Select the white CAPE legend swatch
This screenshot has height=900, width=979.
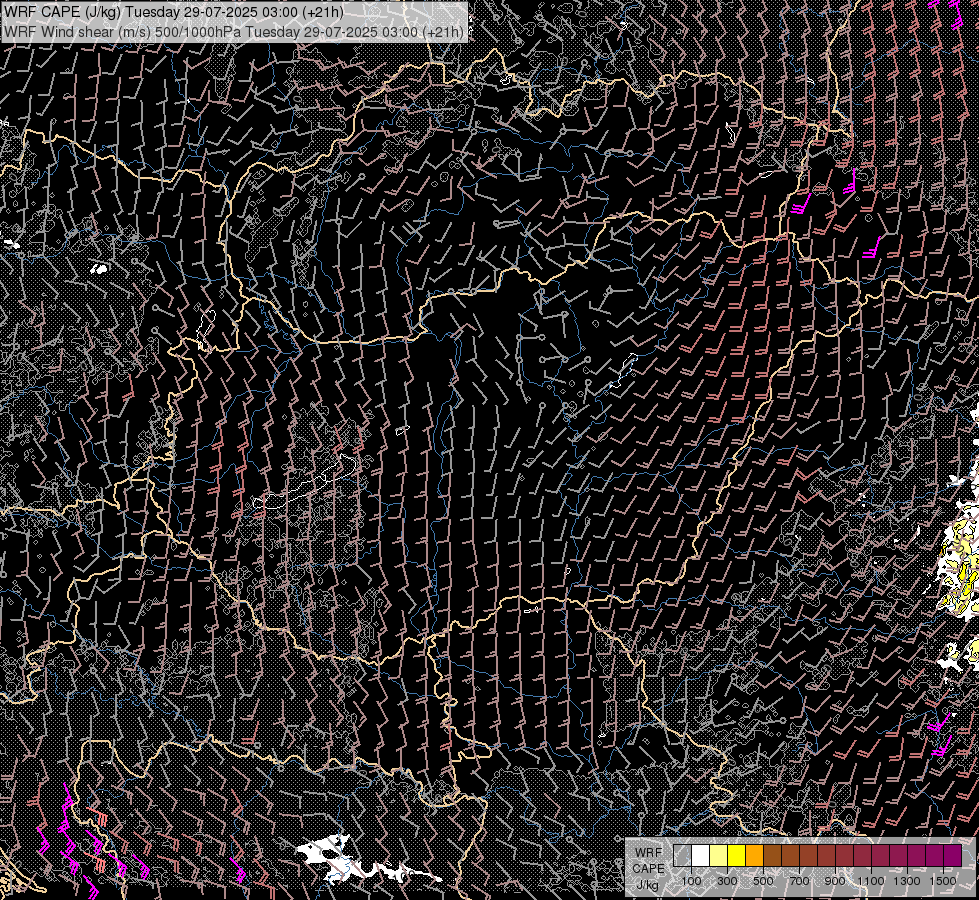[701, 855]
